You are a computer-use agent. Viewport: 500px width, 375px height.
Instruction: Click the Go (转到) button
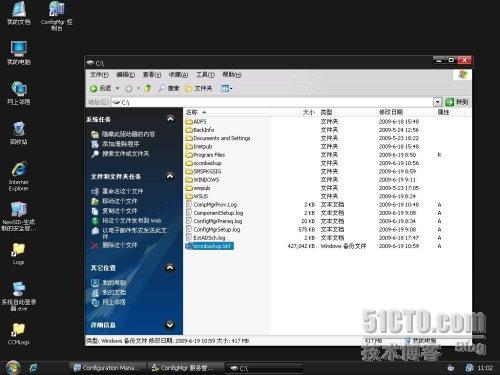tap(457, 102)
